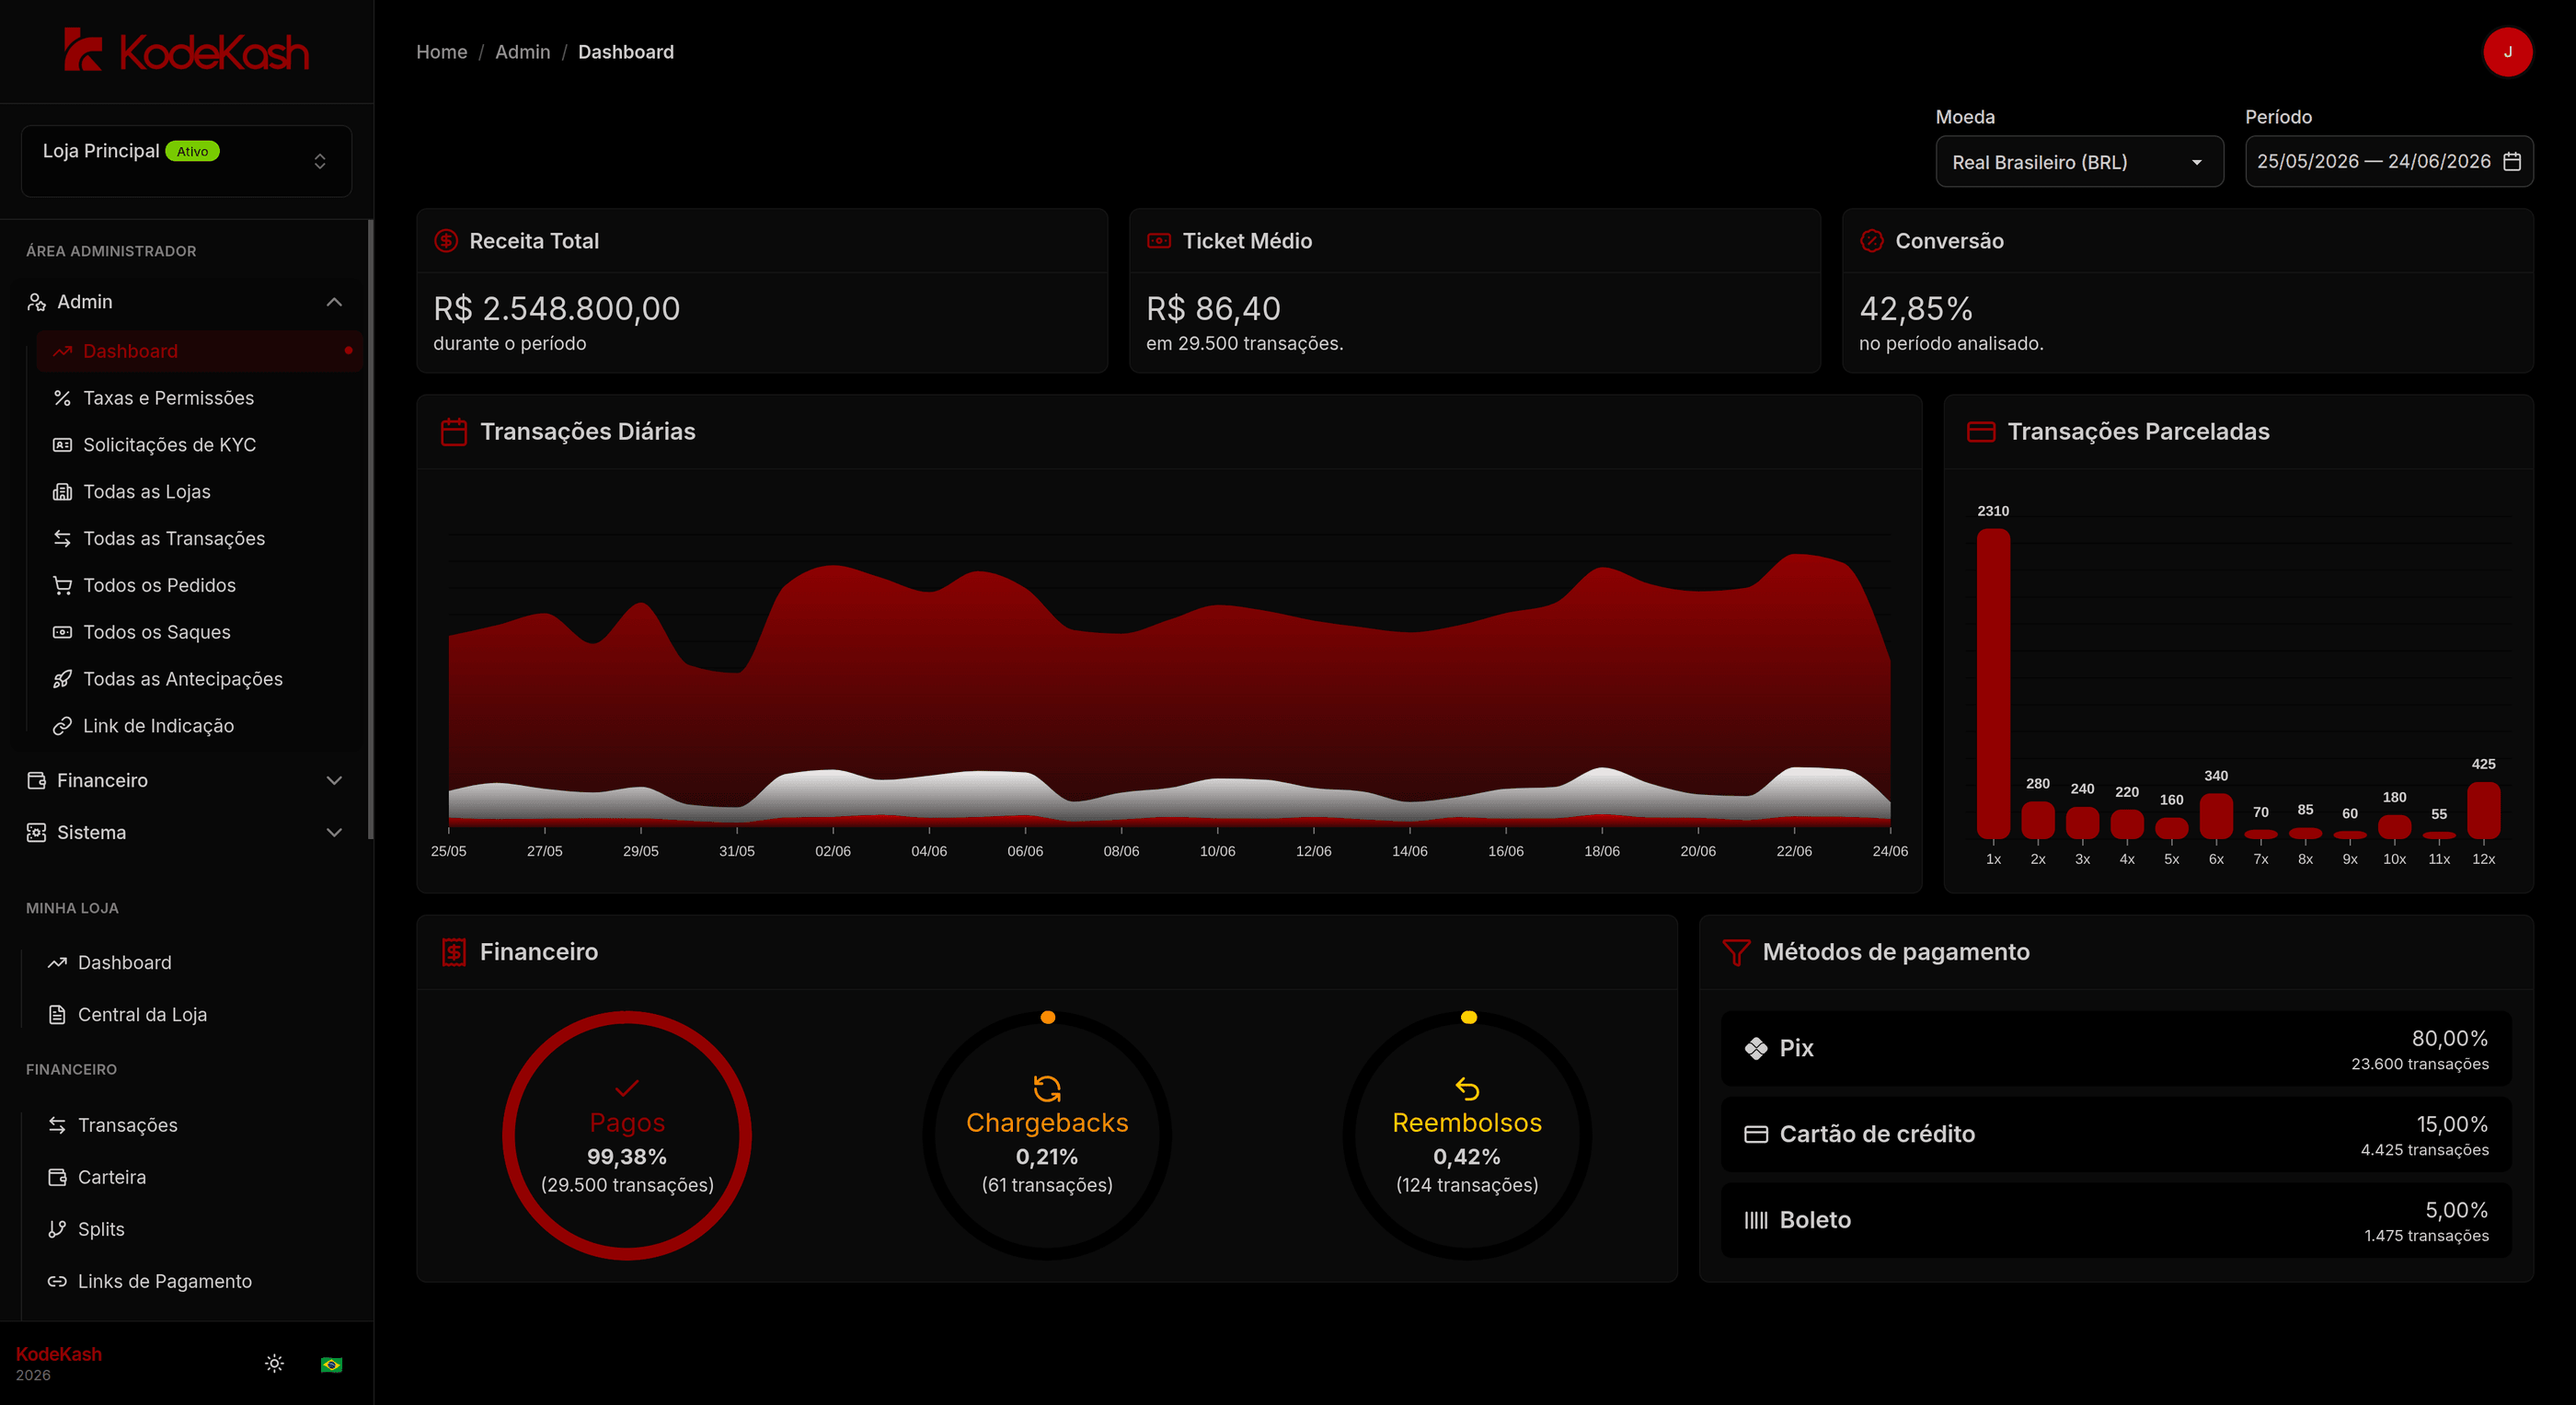This screenshot has height=1405, width=2576.
Task: Expand the Financeiro sidebar section
Action: [x=186, y=780]
